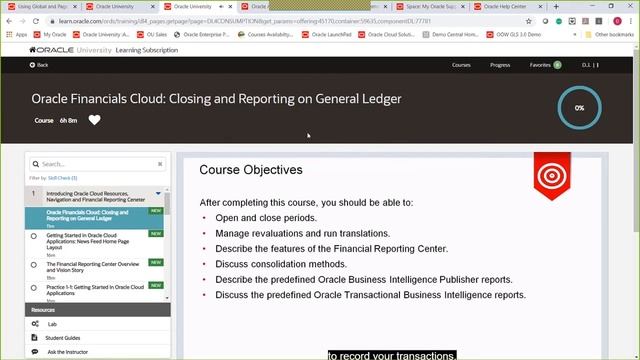Select radio for Getting Started in Oracle Cloud Applications

pyautogui.click(x=34, y=236)
